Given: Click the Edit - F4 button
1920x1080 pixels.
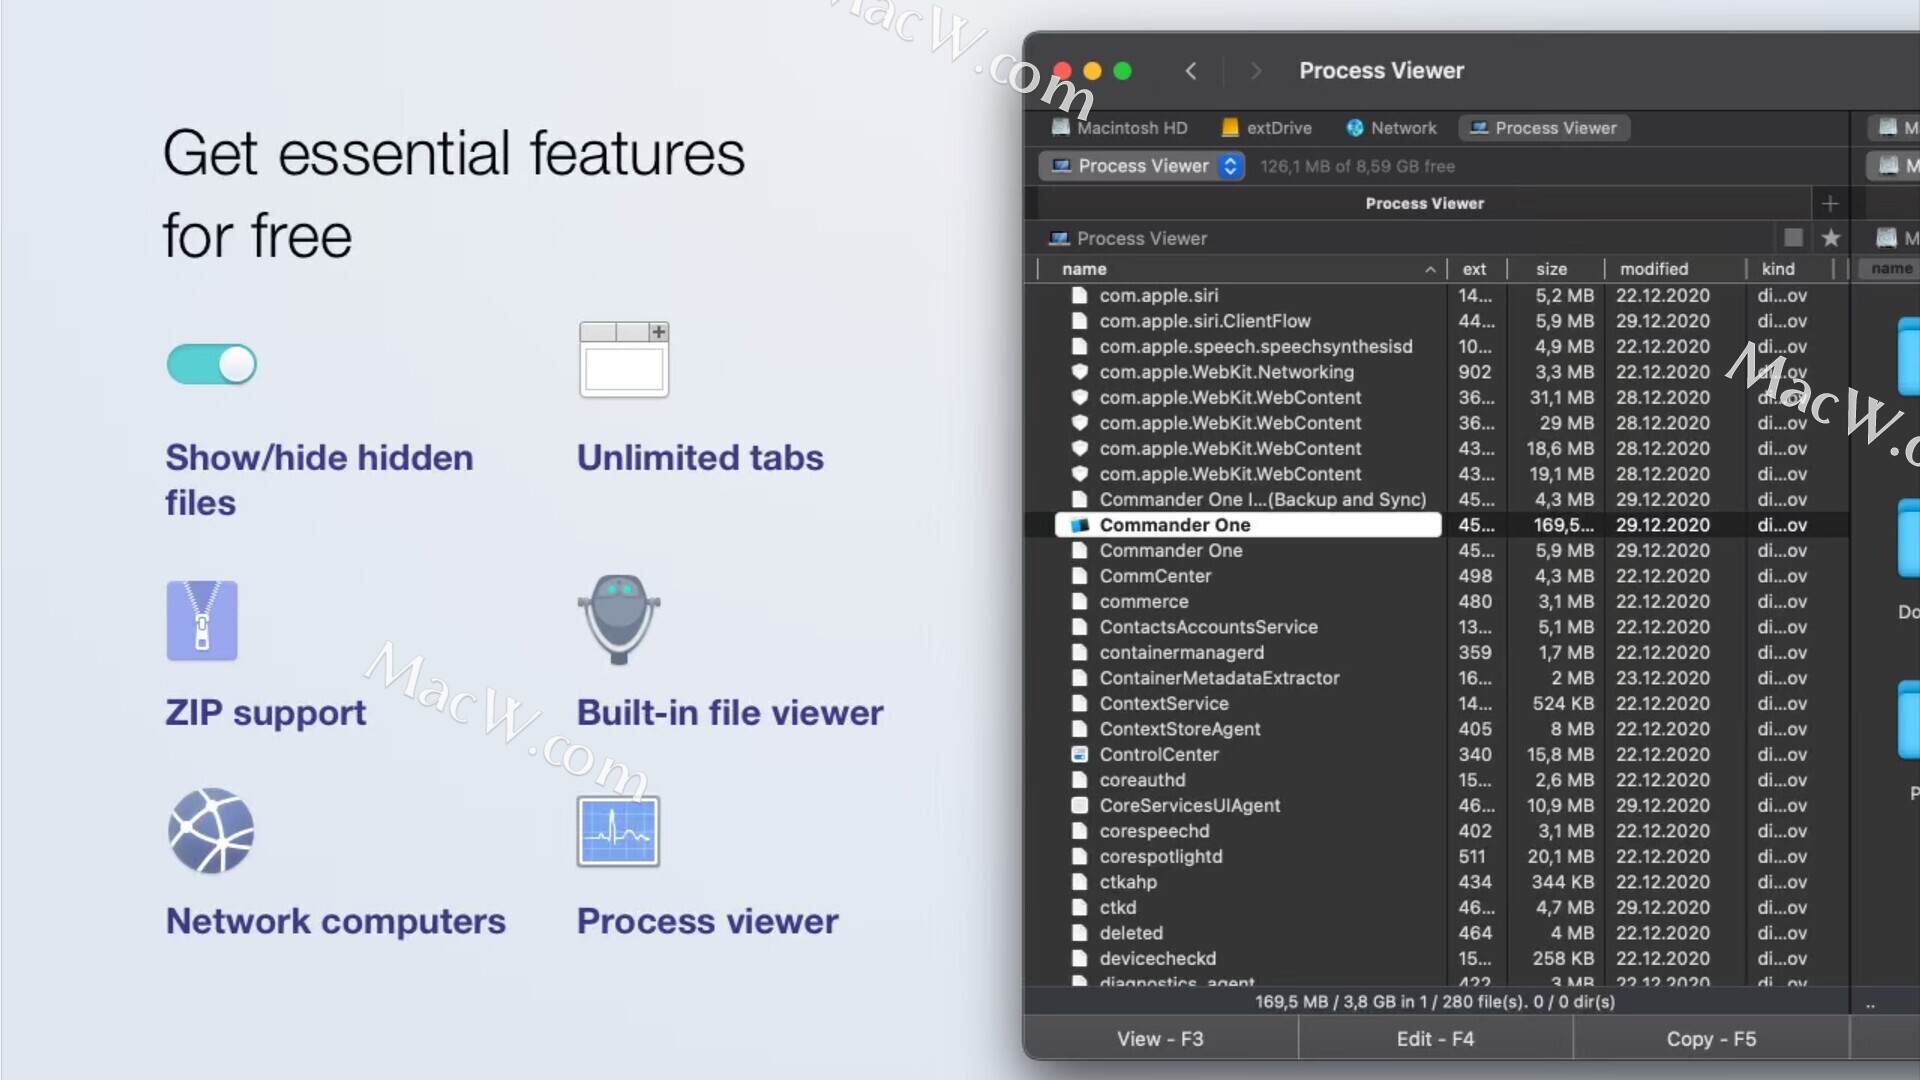Looking at the screenshot, I should pyautogui.click(x=1435, y=1039).
